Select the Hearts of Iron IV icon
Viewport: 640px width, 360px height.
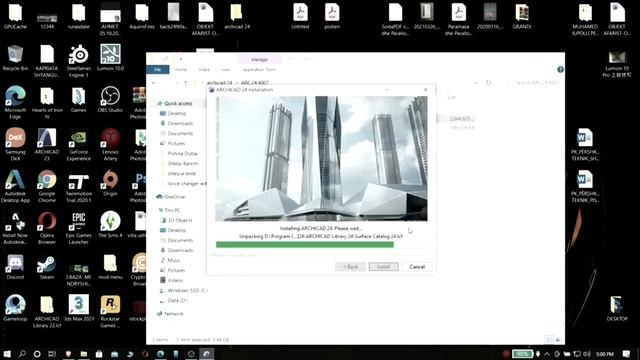point(47,102)
